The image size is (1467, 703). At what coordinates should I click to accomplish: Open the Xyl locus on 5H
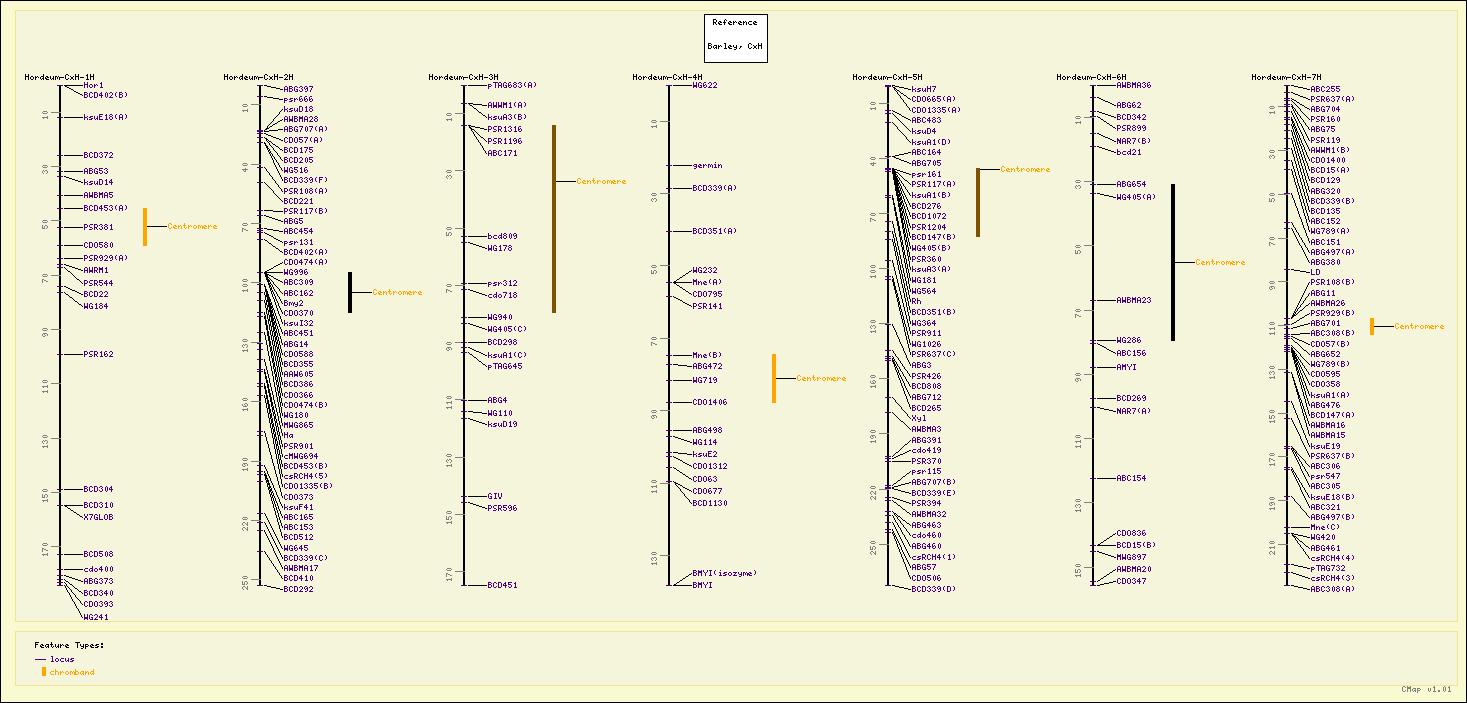click(x=918, y=419)
